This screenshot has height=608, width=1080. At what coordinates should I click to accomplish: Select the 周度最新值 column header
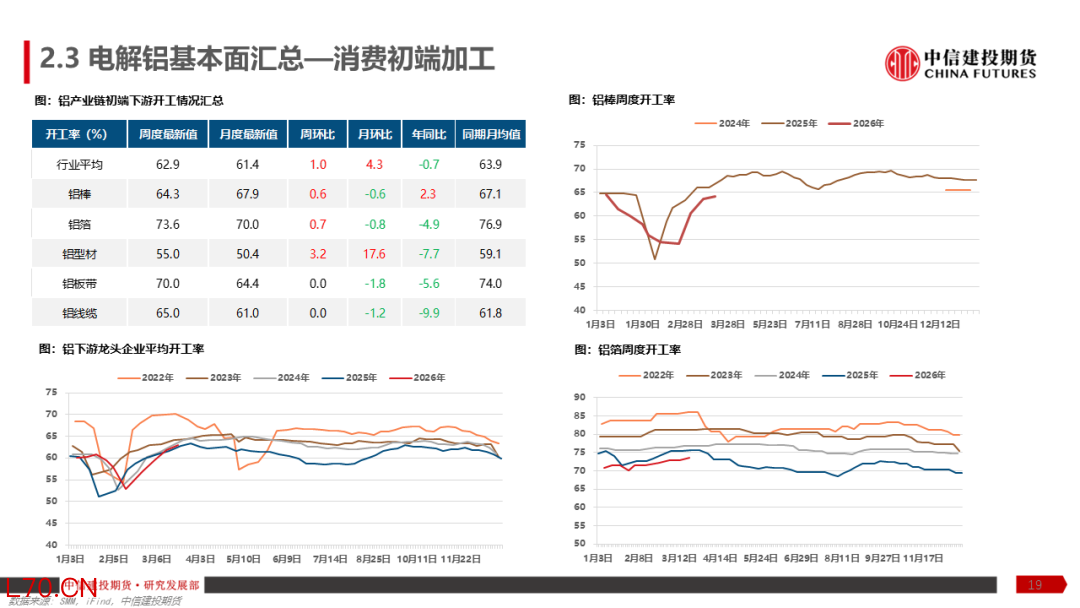168,134
